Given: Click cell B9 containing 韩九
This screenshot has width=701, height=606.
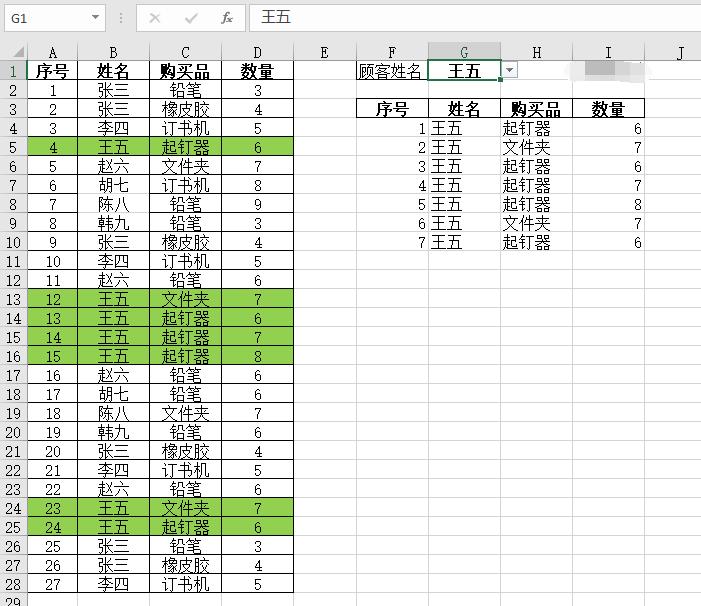Looking at the screenshot, I should coord(114,223).
